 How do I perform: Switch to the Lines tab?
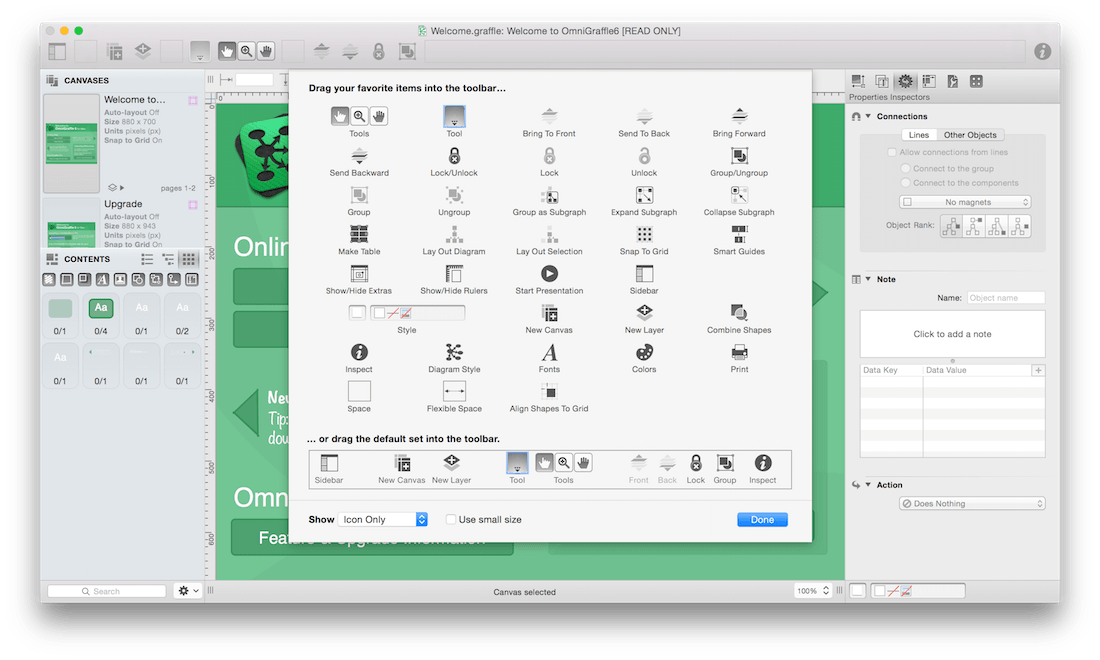pos(918,135)
